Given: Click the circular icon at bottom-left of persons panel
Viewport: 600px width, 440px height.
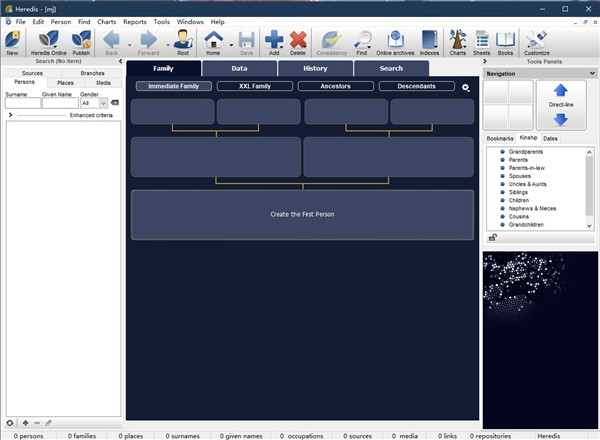Looking at the screenshot, I should (10, 423).
